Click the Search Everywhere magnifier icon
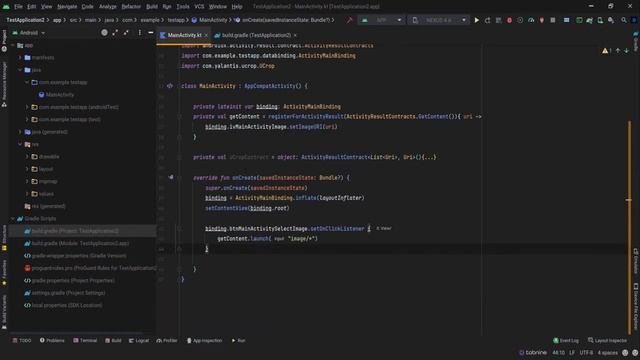This screenshot has width=640, height=360. coord(624,20)
